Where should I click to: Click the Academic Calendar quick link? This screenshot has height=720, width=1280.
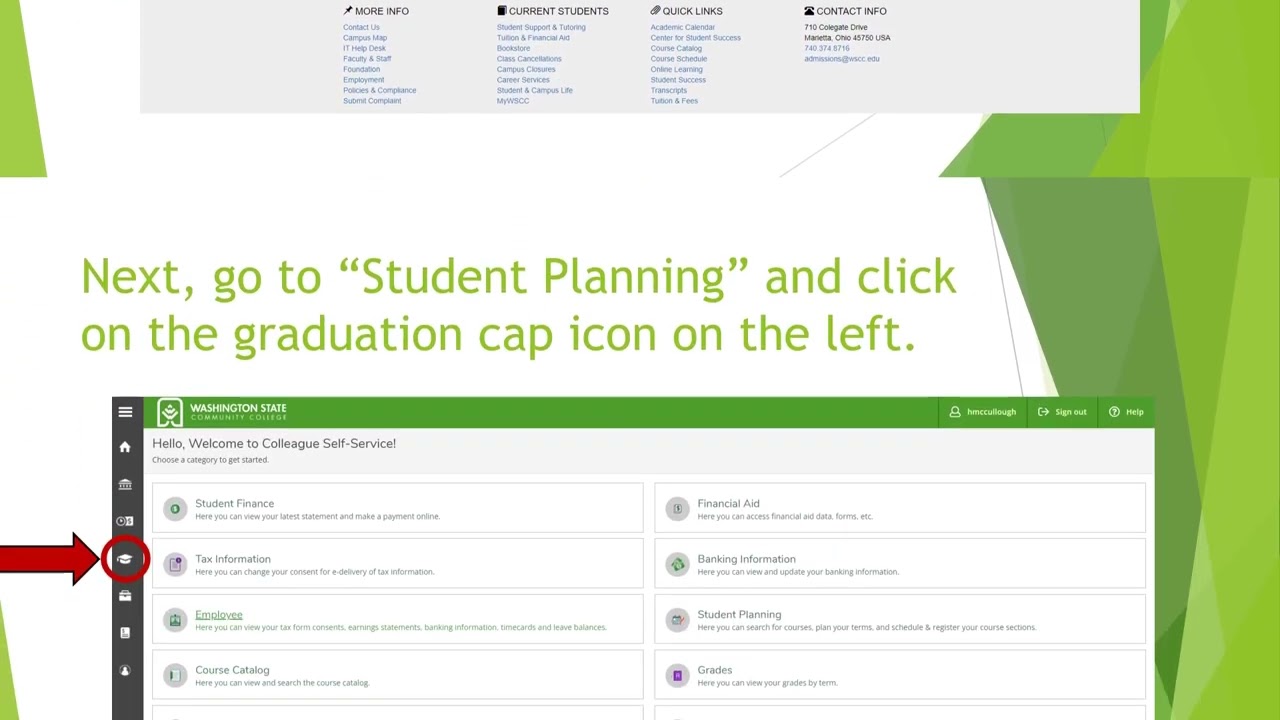coord(683,27)
